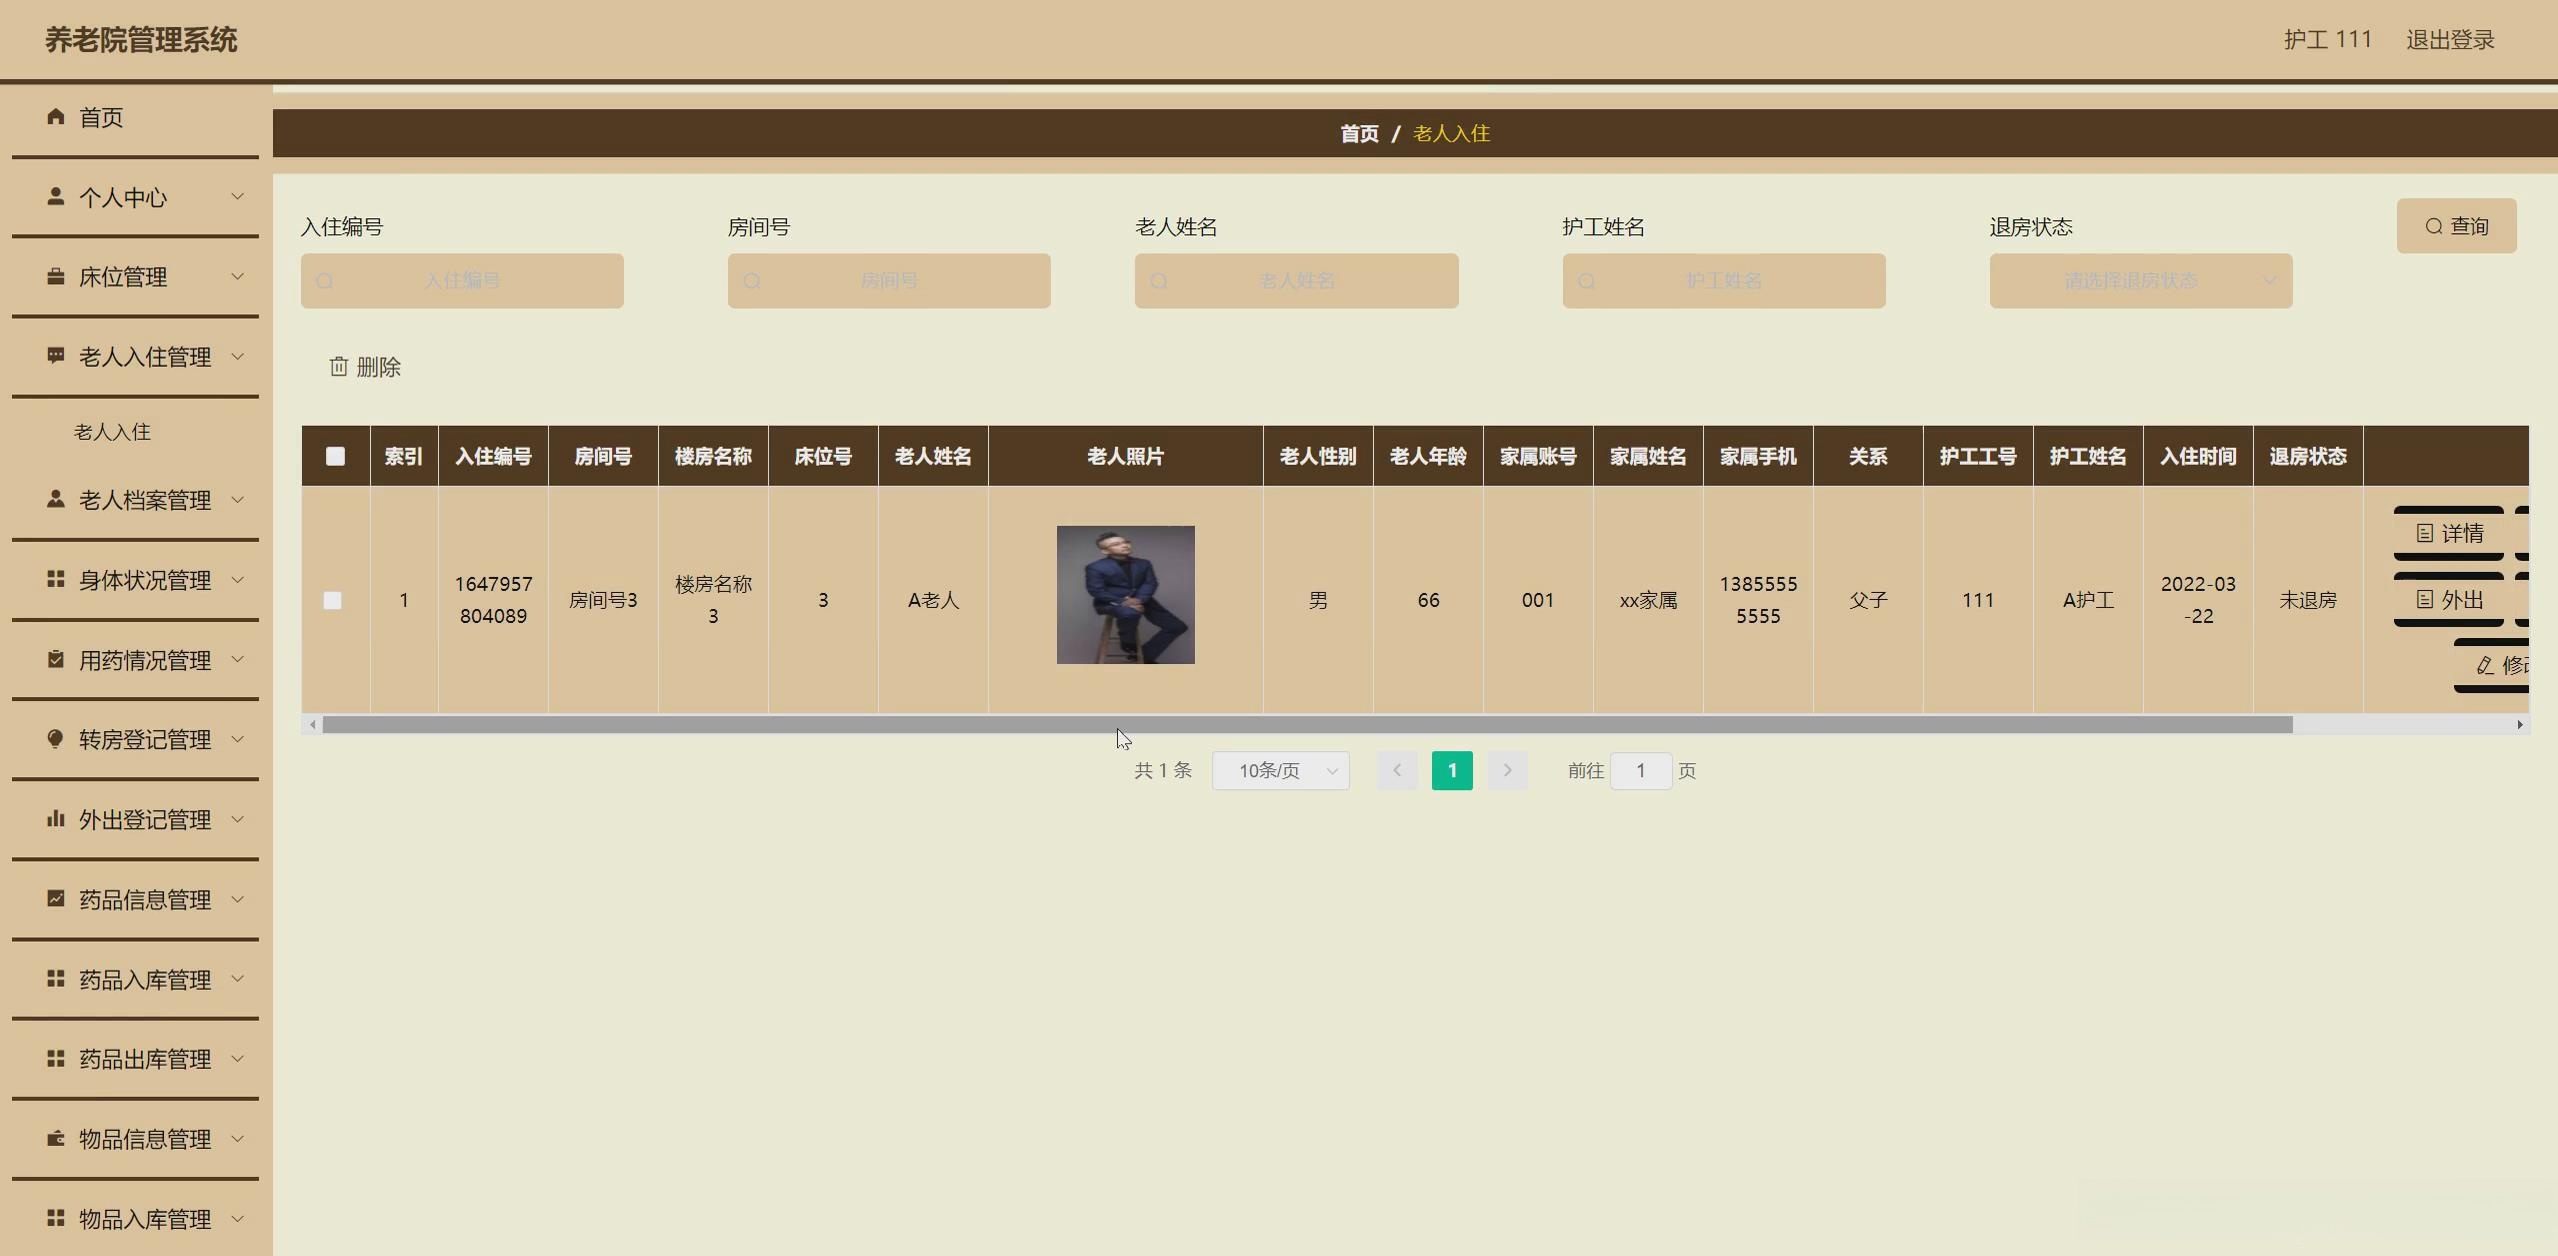The height and width of the screenshot is (1256, 2558).
Task: Click the 详情 button in the row
Action: pos(2448,533)
